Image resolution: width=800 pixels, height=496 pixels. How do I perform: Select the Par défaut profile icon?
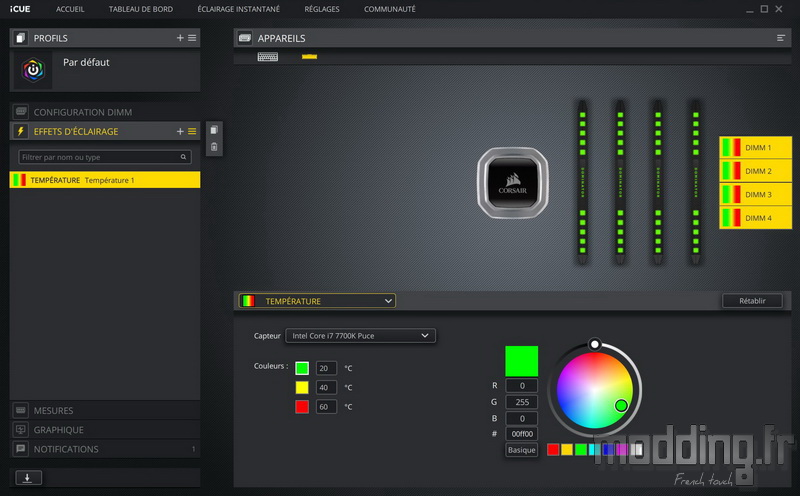(33, 70)
